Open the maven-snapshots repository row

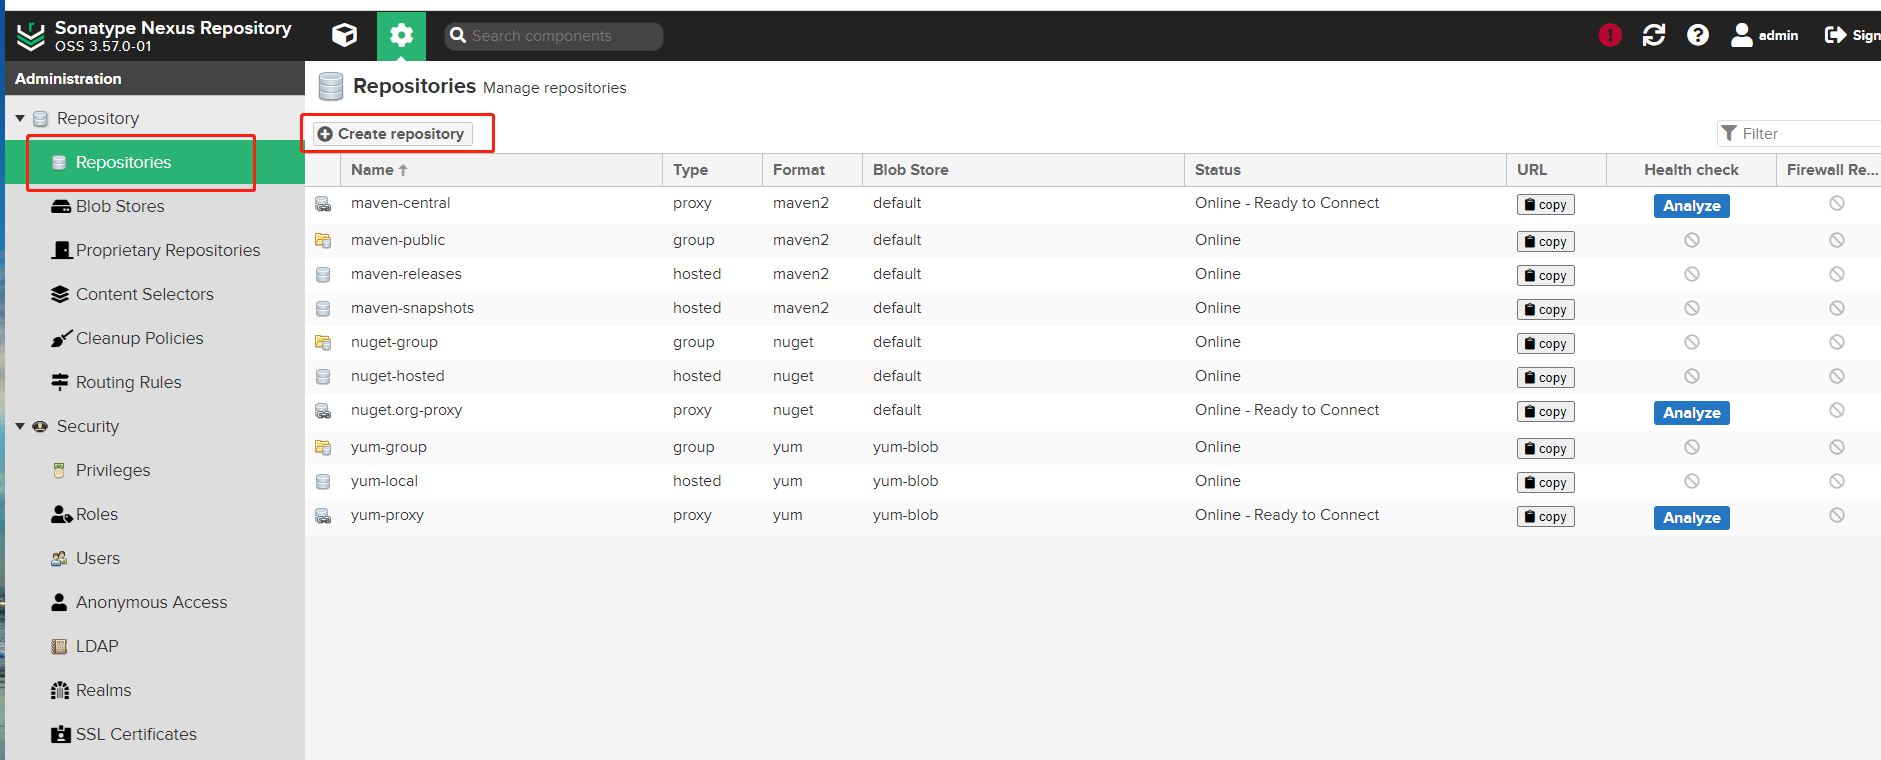click(1093, 308)
